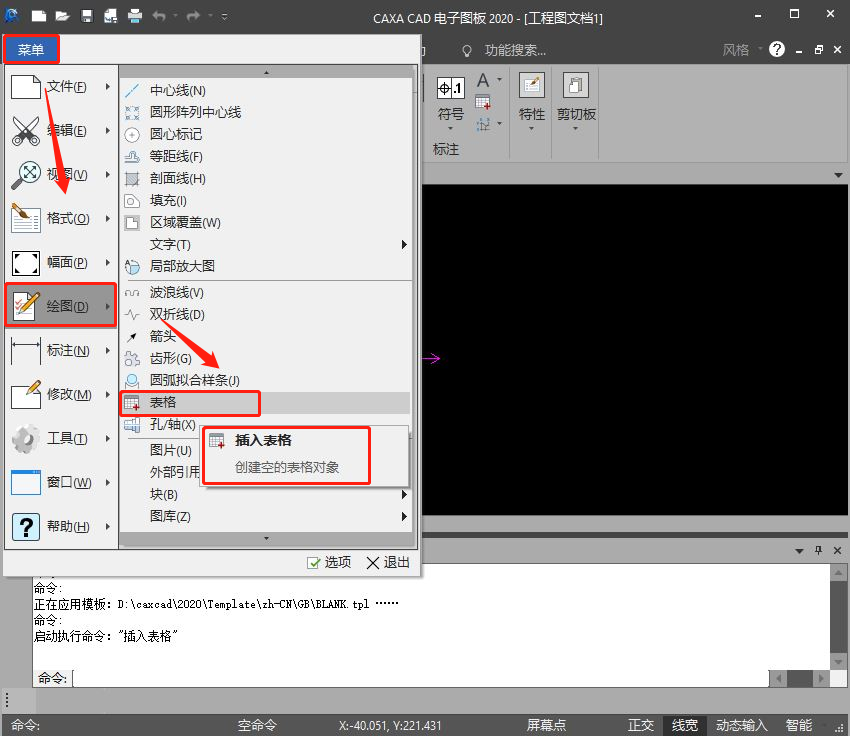Select 等距线(F) offset line command
Image resolution: width=850 pixels, height=736 pixels.
pos(266,157)
